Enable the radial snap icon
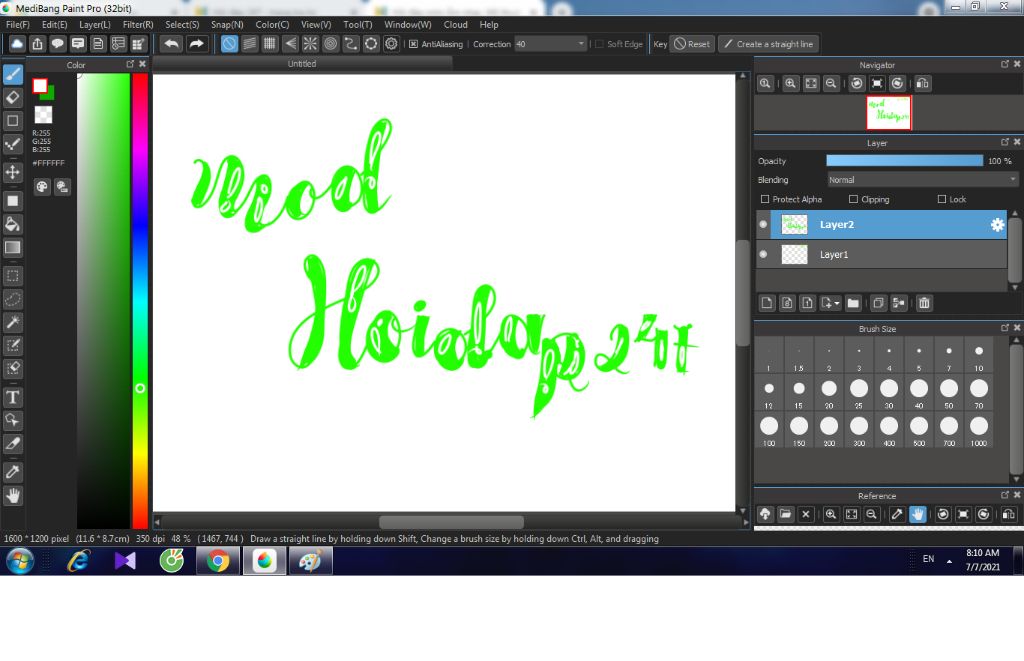 tap(310, 44)
